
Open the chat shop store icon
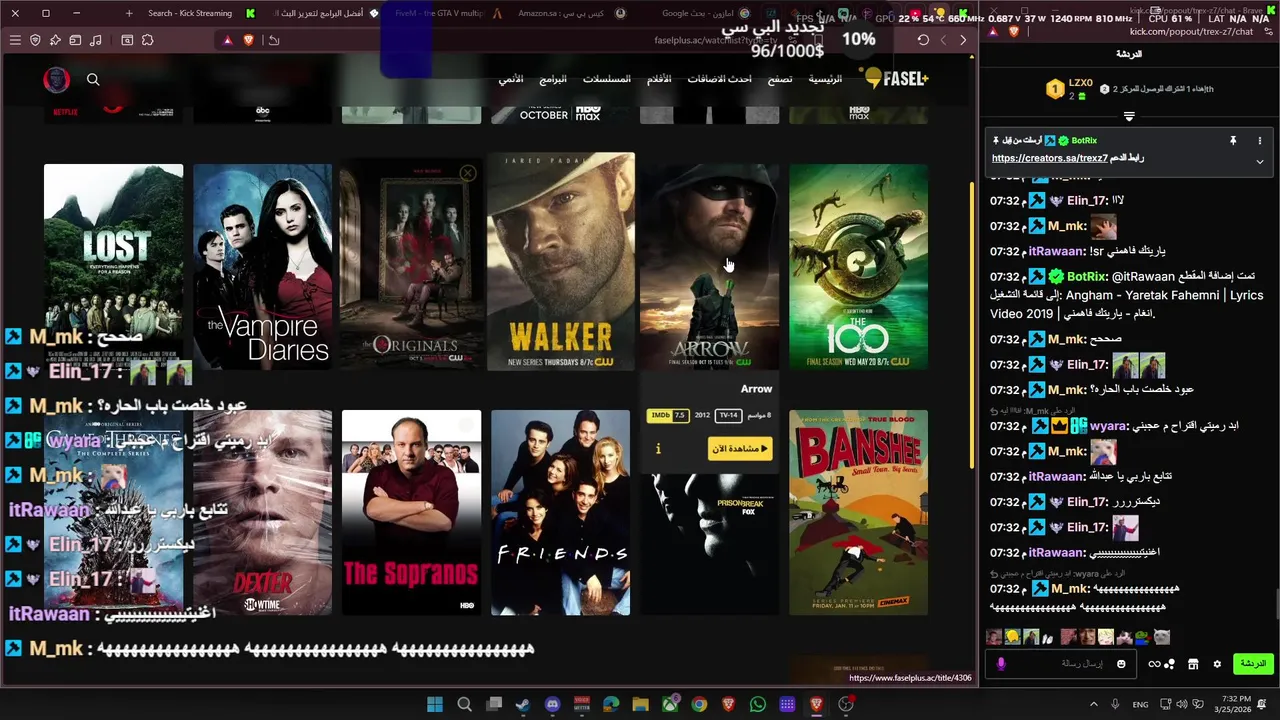(x=1193, y=664)
